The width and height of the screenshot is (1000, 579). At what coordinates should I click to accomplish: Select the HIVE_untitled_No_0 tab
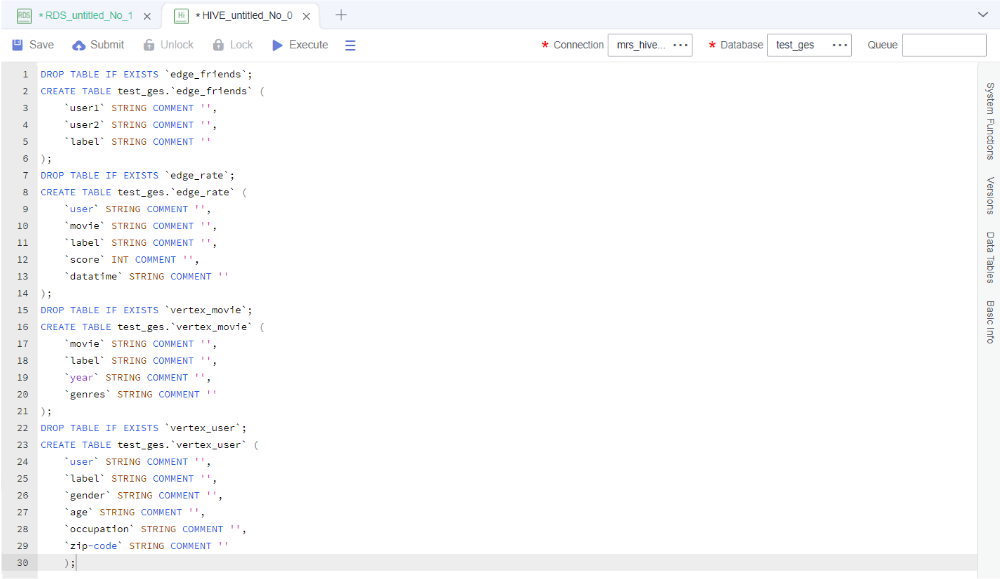coord(244,16)
